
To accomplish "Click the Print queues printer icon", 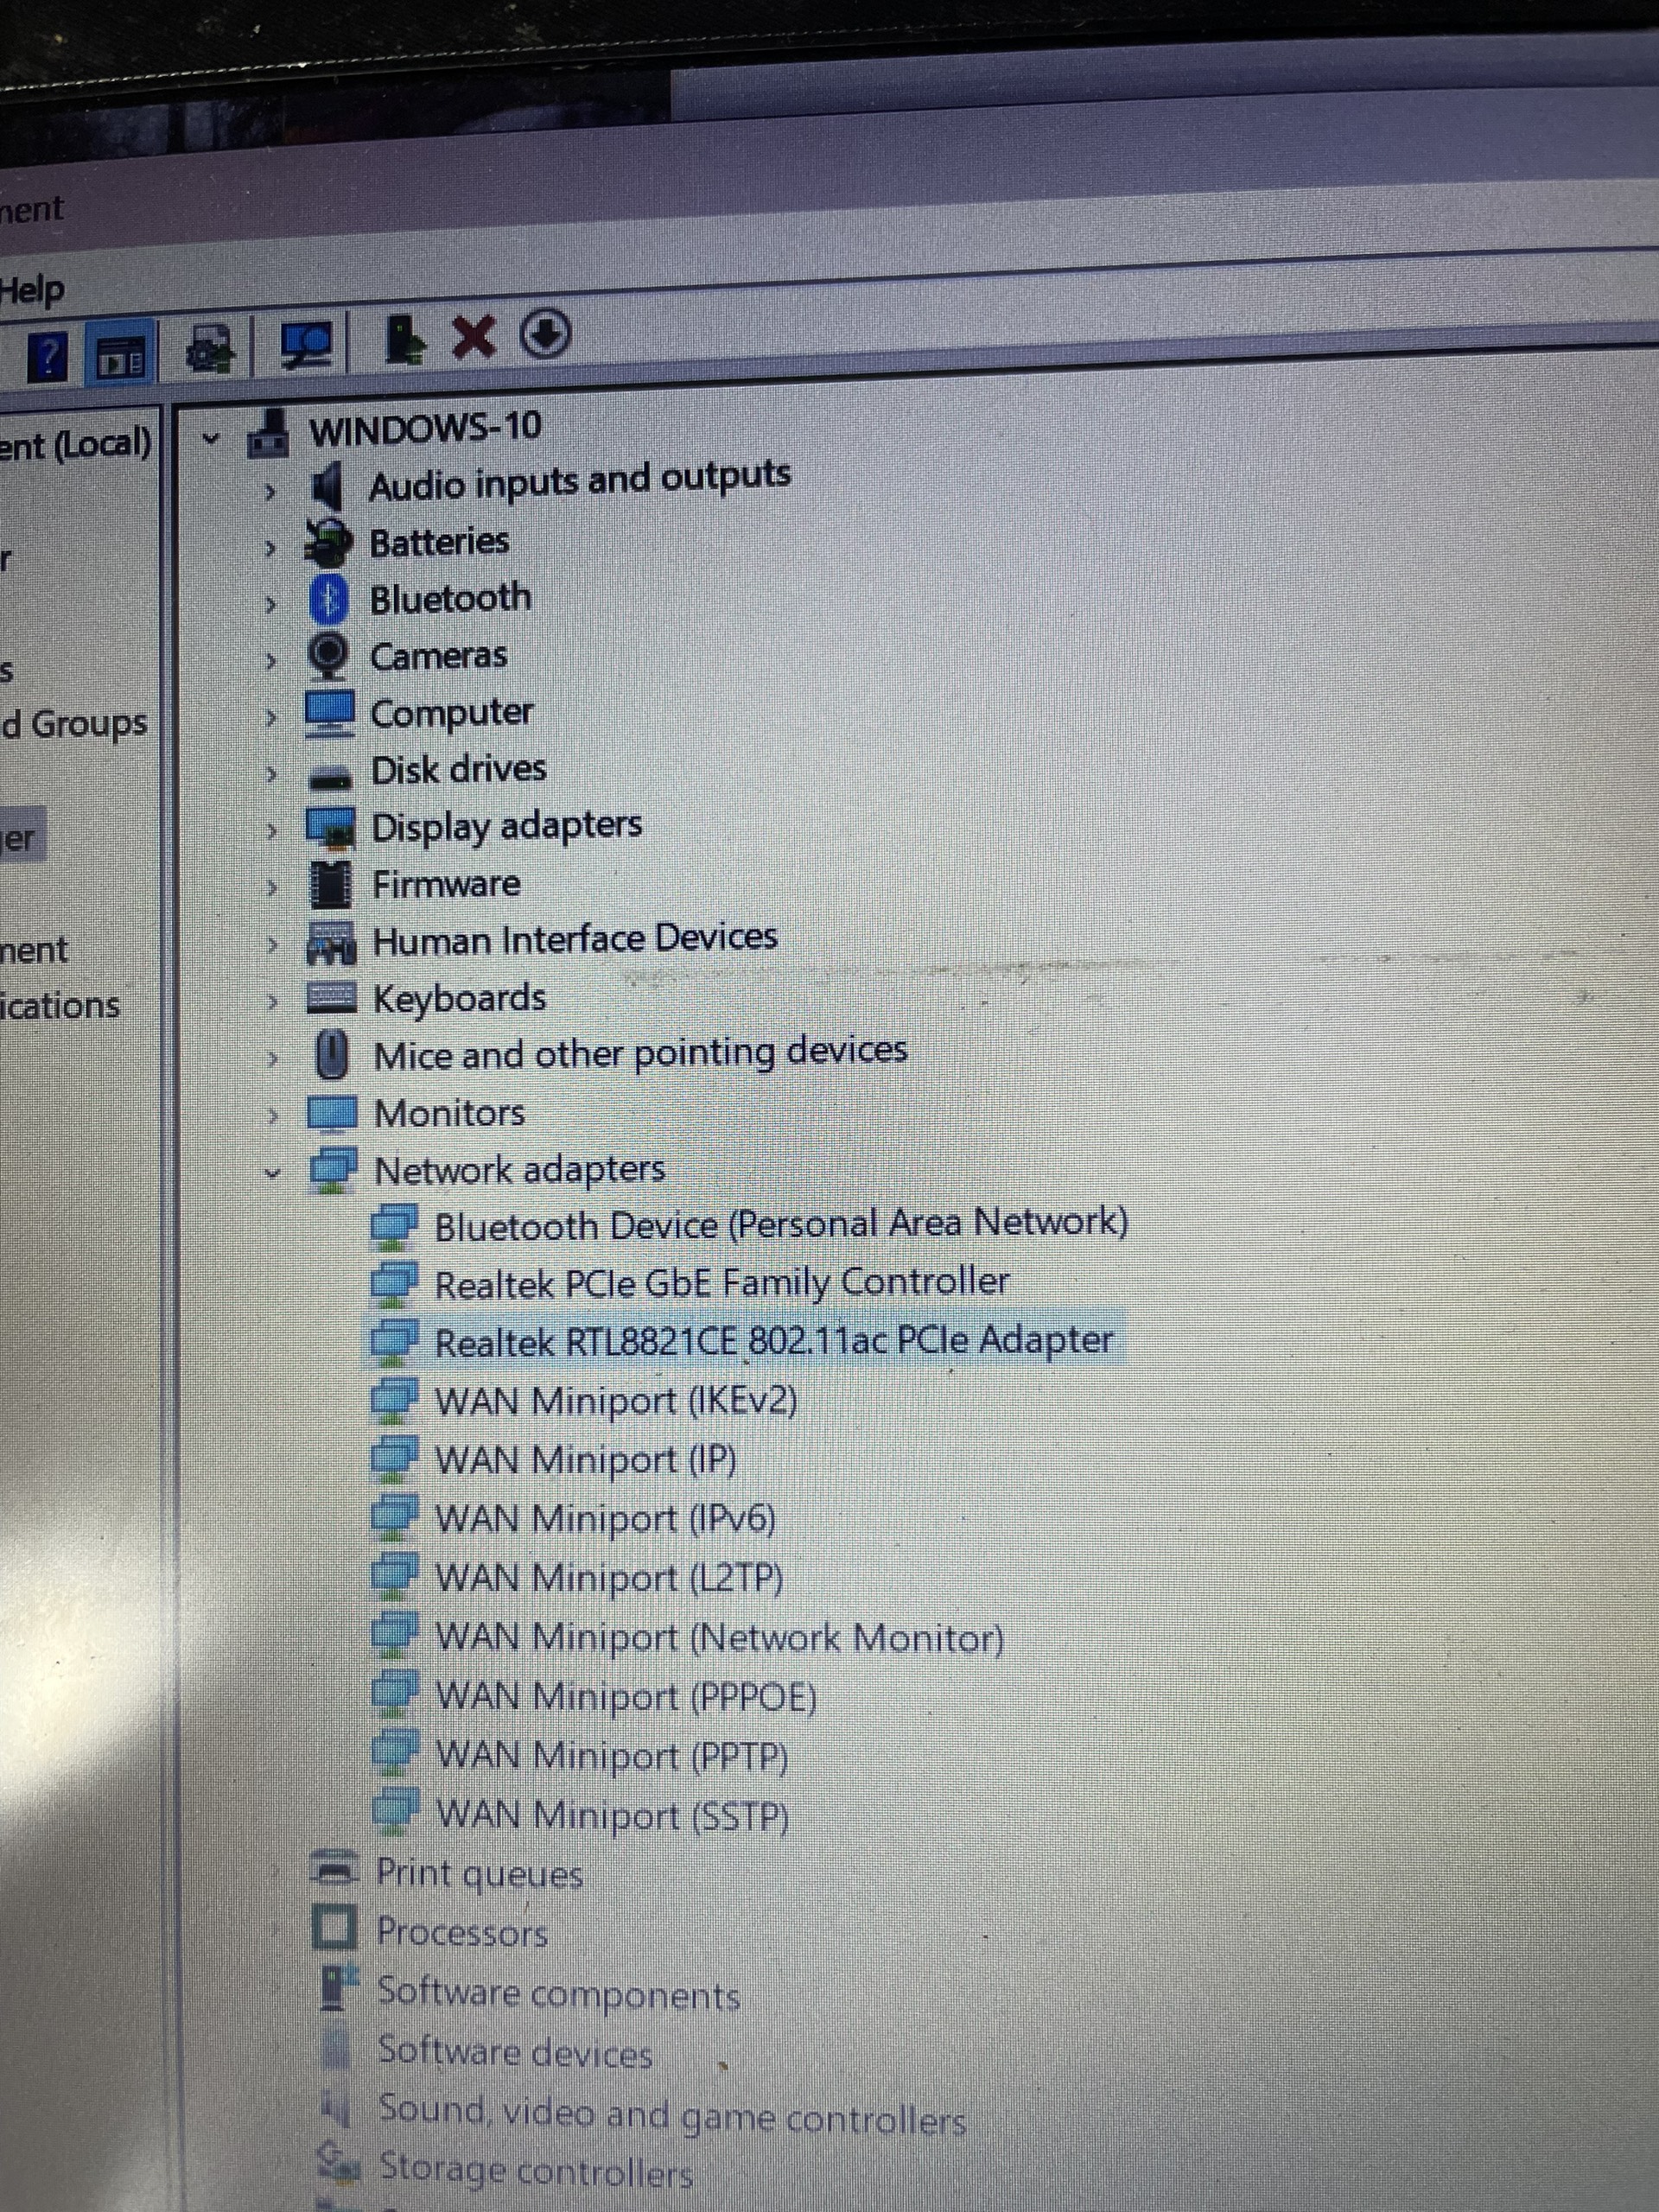I will pos(334,1866).
